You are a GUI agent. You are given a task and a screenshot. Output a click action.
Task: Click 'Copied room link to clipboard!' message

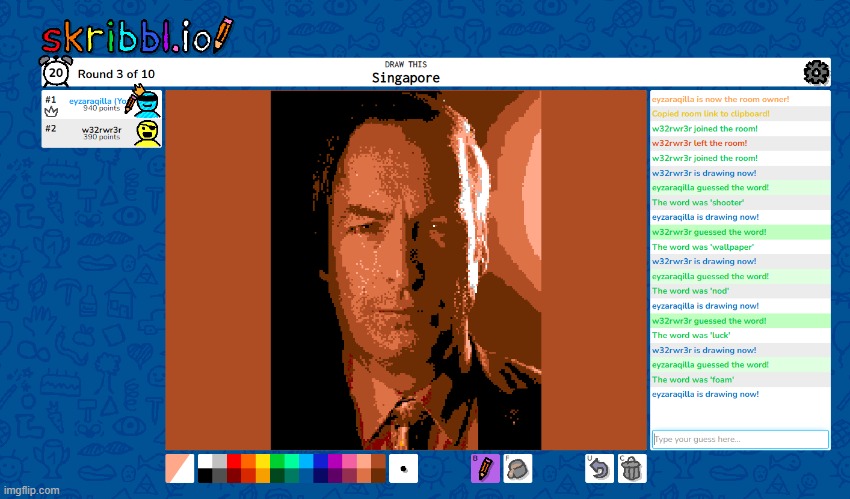tap(711, 114)
